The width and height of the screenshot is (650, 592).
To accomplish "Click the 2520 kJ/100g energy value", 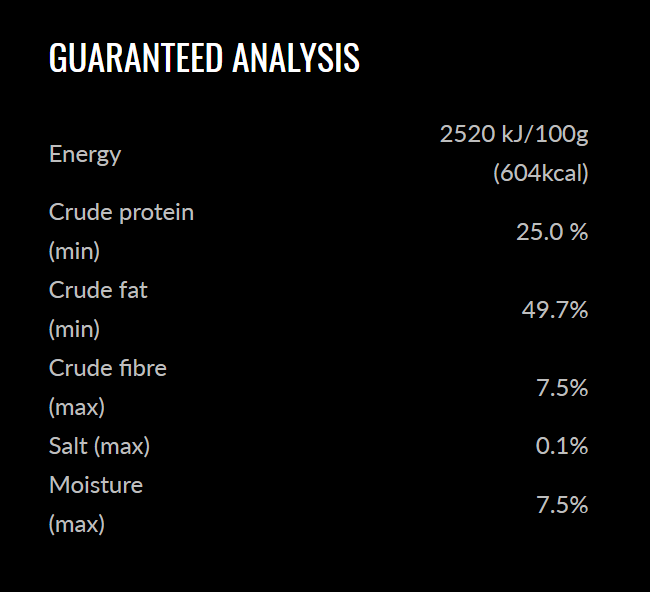I will (x=514, y=134).
